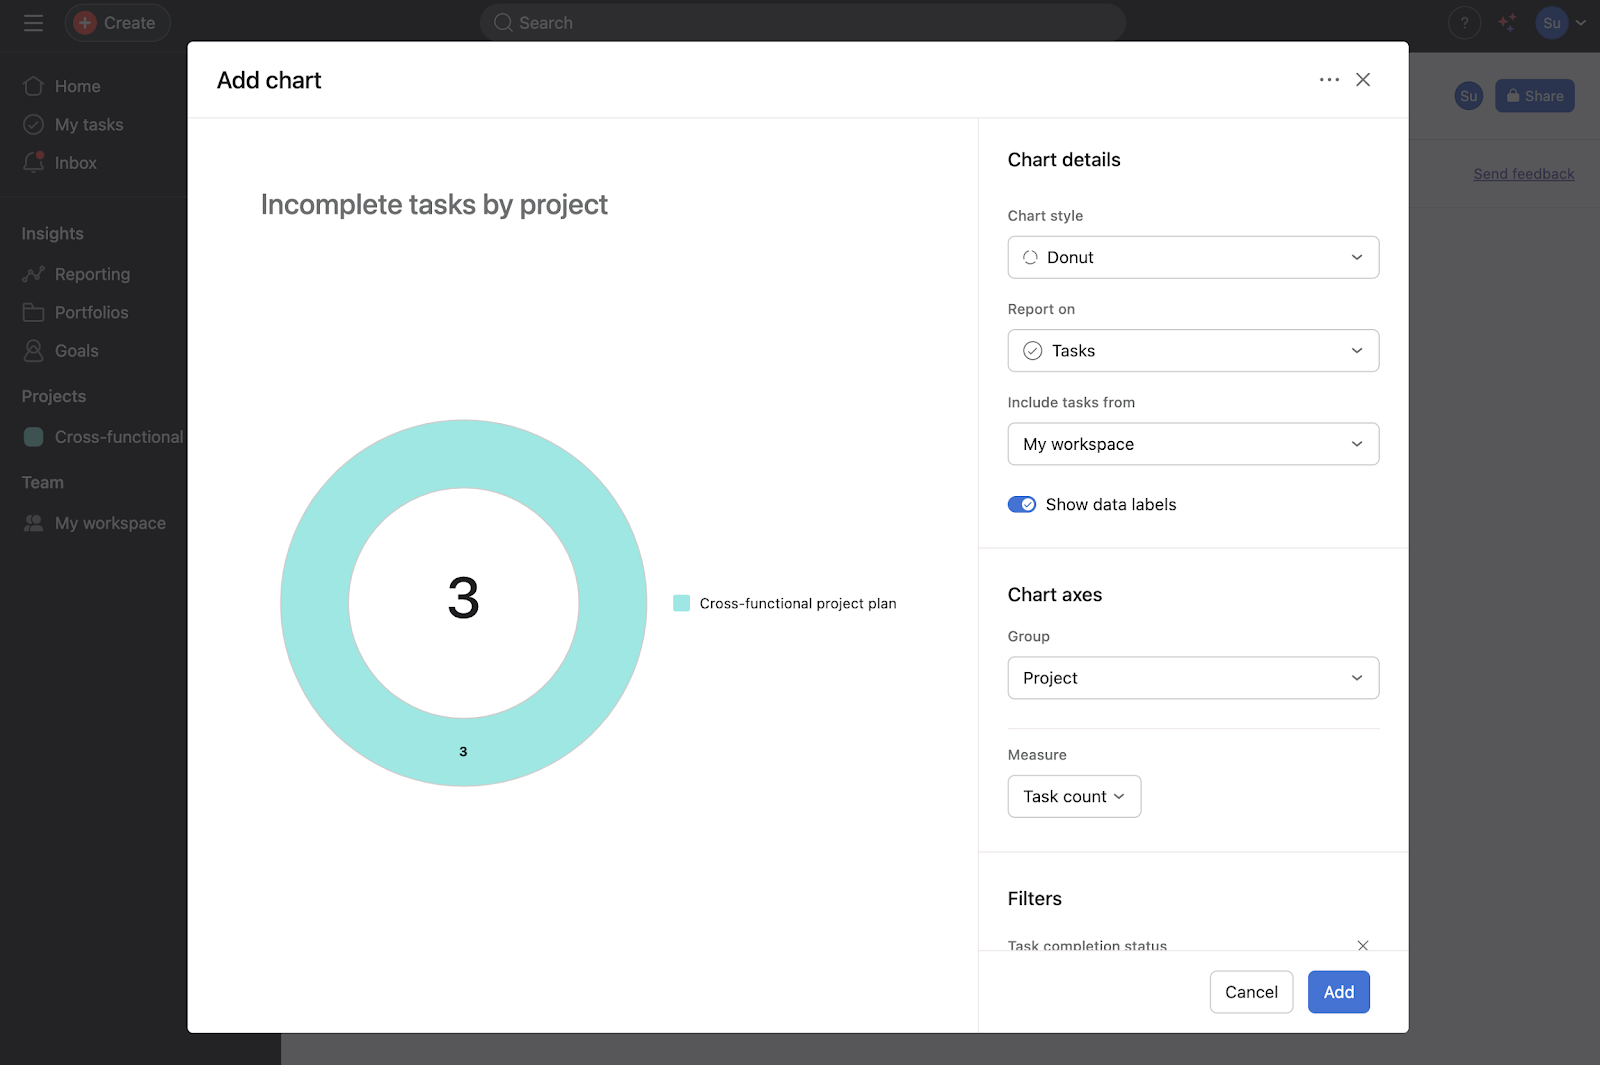Click the Team section heading
Screen dimensions: 1600x1065
point(43,482)
